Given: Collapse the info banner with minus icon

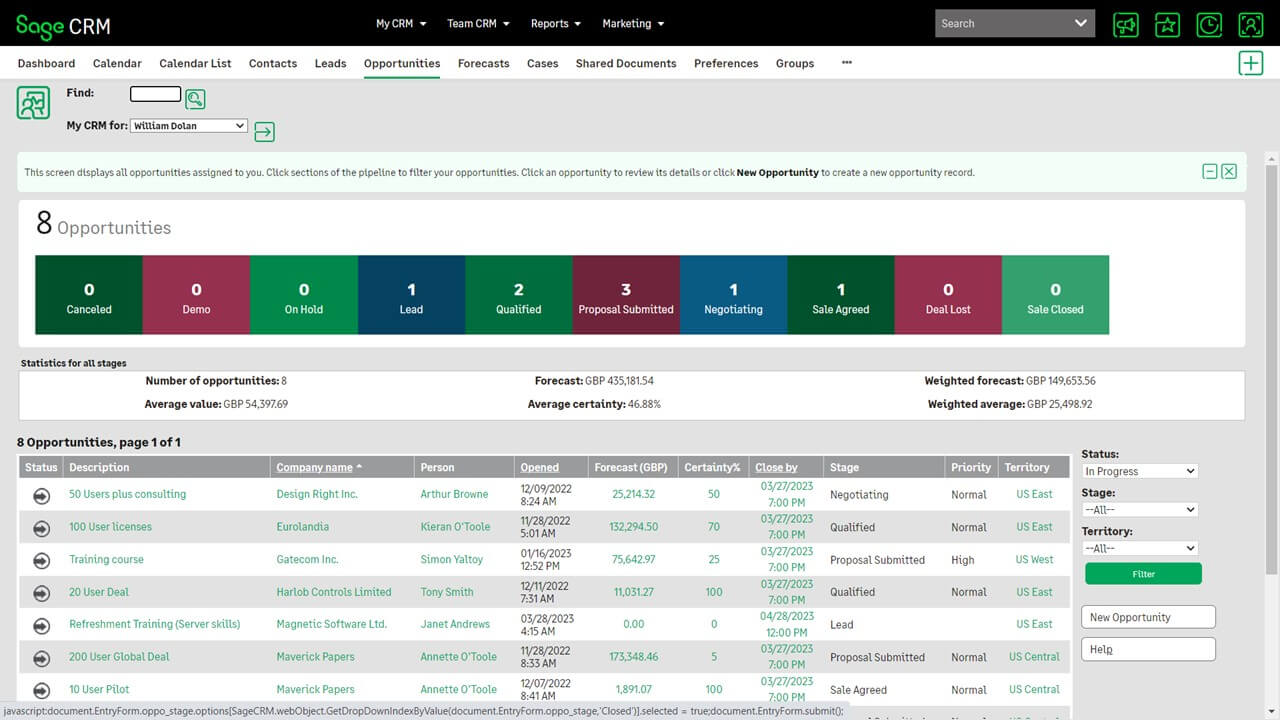Looking at the screenshot, I should [x=1210, y=172].
